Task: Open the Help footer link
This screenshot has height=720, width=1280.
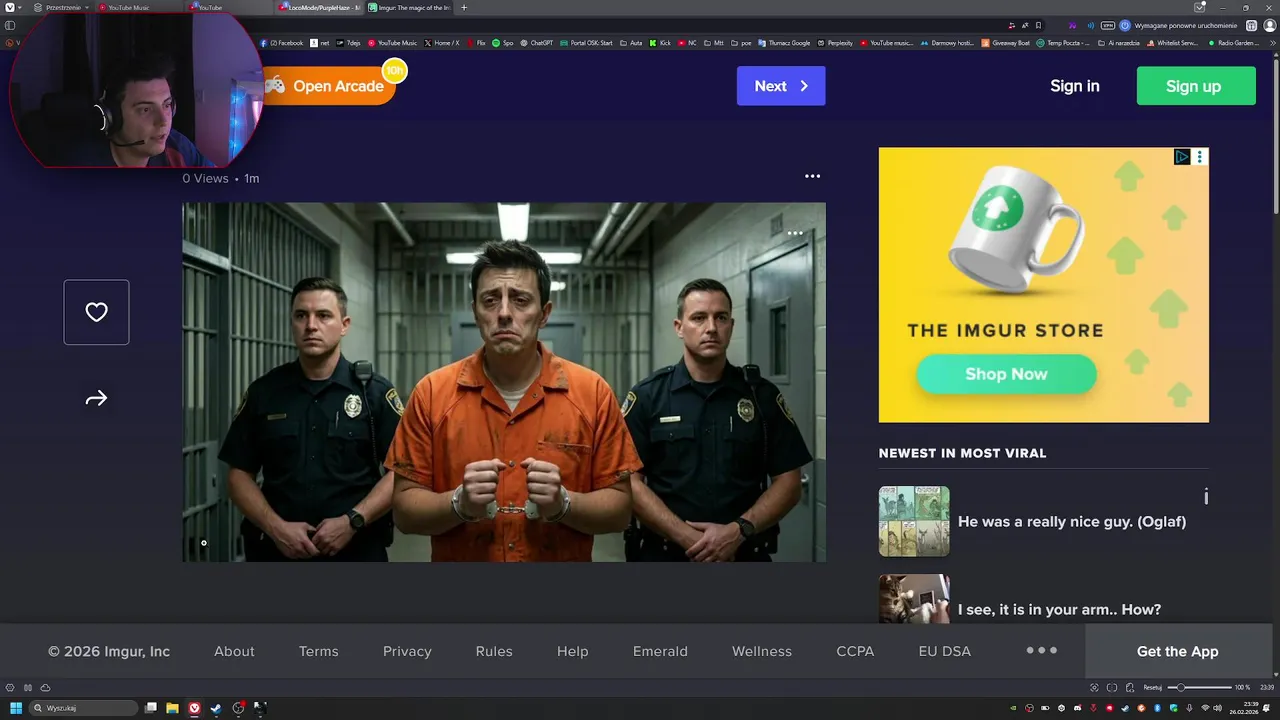Action: [x=572, y=651]
